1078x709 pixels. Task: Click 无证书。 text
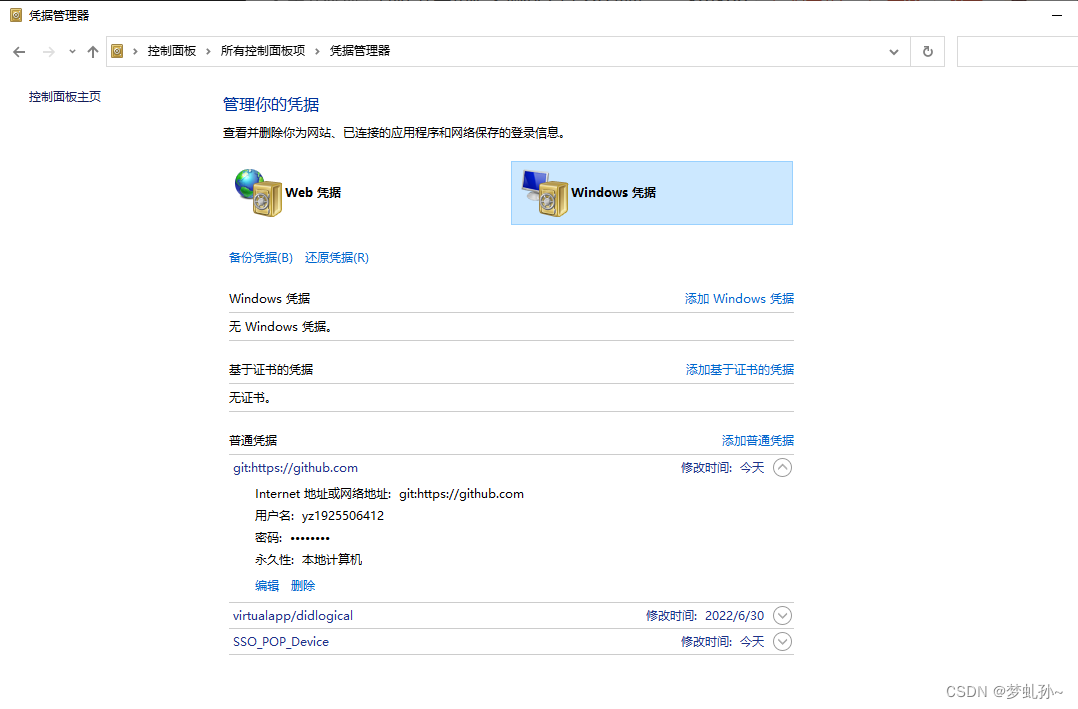(250, 397)
